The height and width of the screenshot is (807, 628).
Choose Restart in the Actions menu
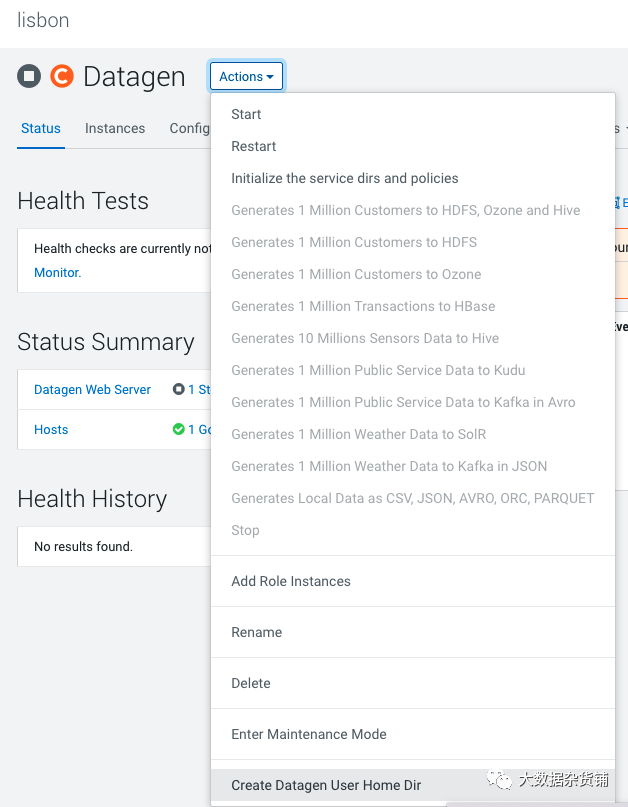click(253, 147)
